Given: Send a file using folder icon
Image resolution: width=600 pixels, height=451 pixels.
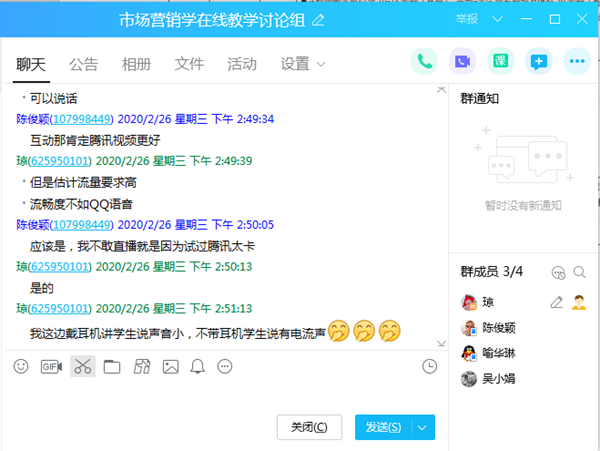Looking at the screenshot, I should [112, 367].
